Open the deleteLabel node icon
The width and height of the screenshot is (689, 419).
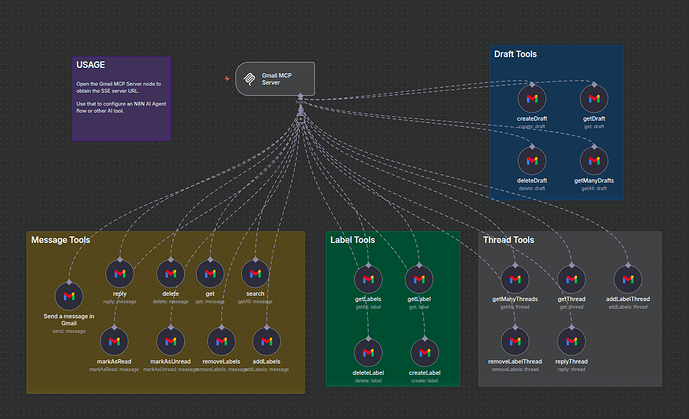coord(368,353)
